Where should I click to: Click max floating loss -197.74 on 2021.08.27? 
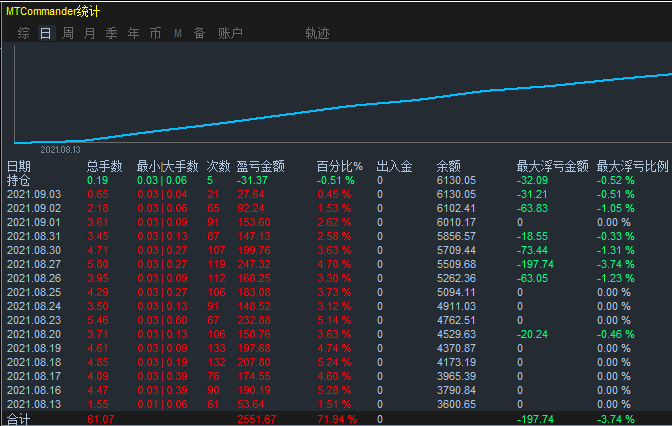tap(536, 264)
